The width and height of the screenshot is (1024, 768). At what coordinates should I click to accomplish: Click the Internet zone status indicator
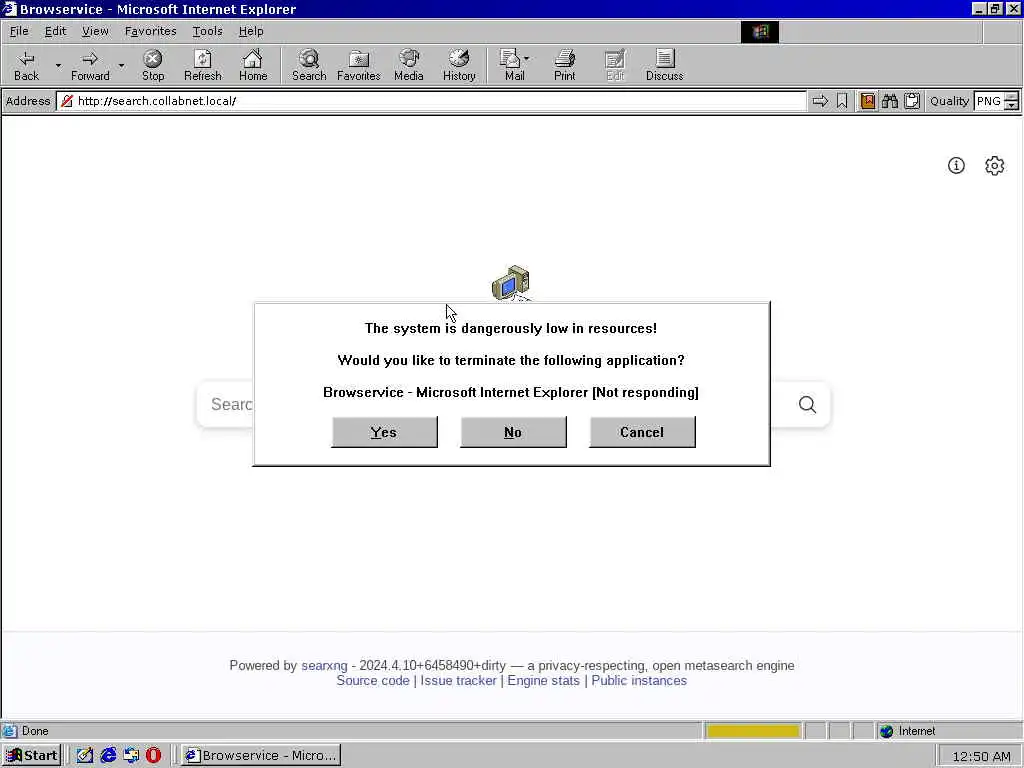(x=908, y=731)
